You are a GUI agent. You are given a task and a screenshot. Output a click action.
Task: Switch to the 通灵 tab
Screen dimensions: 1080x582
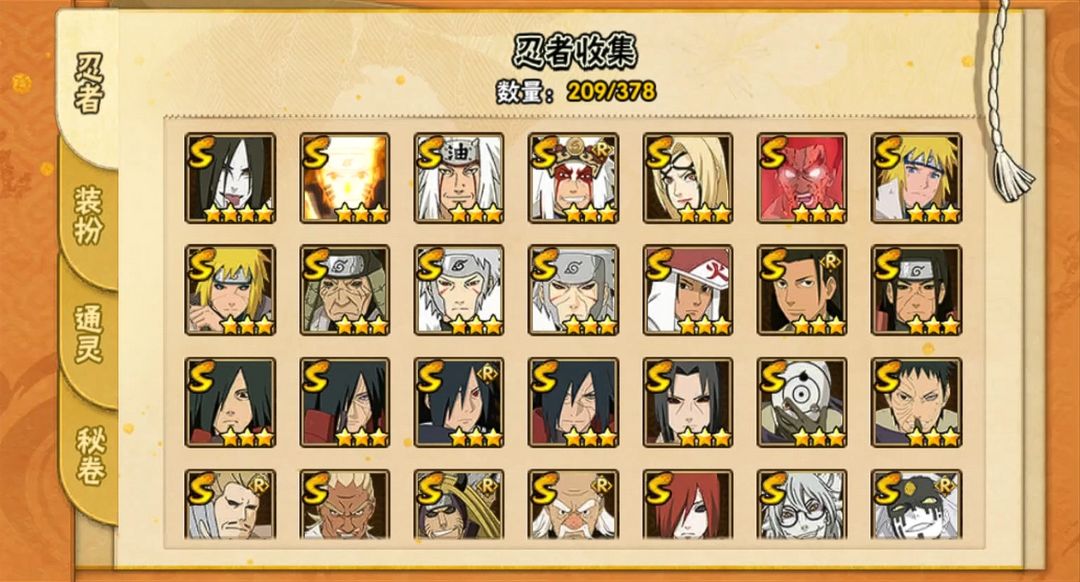pos(88,333)
